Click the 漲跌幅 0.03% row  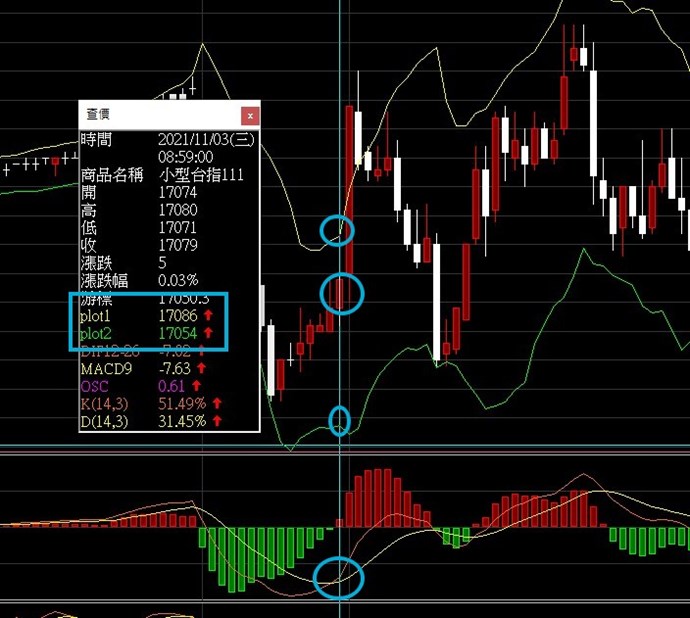tap(170, 280)
